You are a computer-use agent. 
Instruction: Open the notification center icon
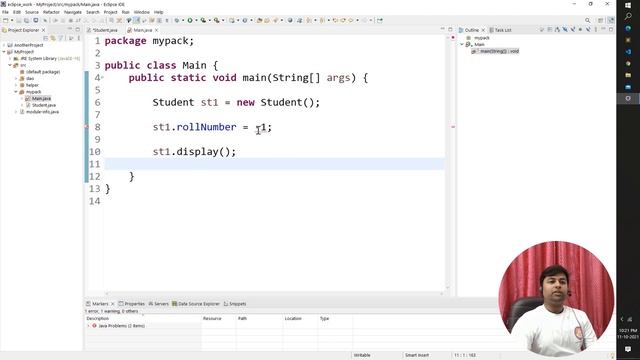pos(628,349)
